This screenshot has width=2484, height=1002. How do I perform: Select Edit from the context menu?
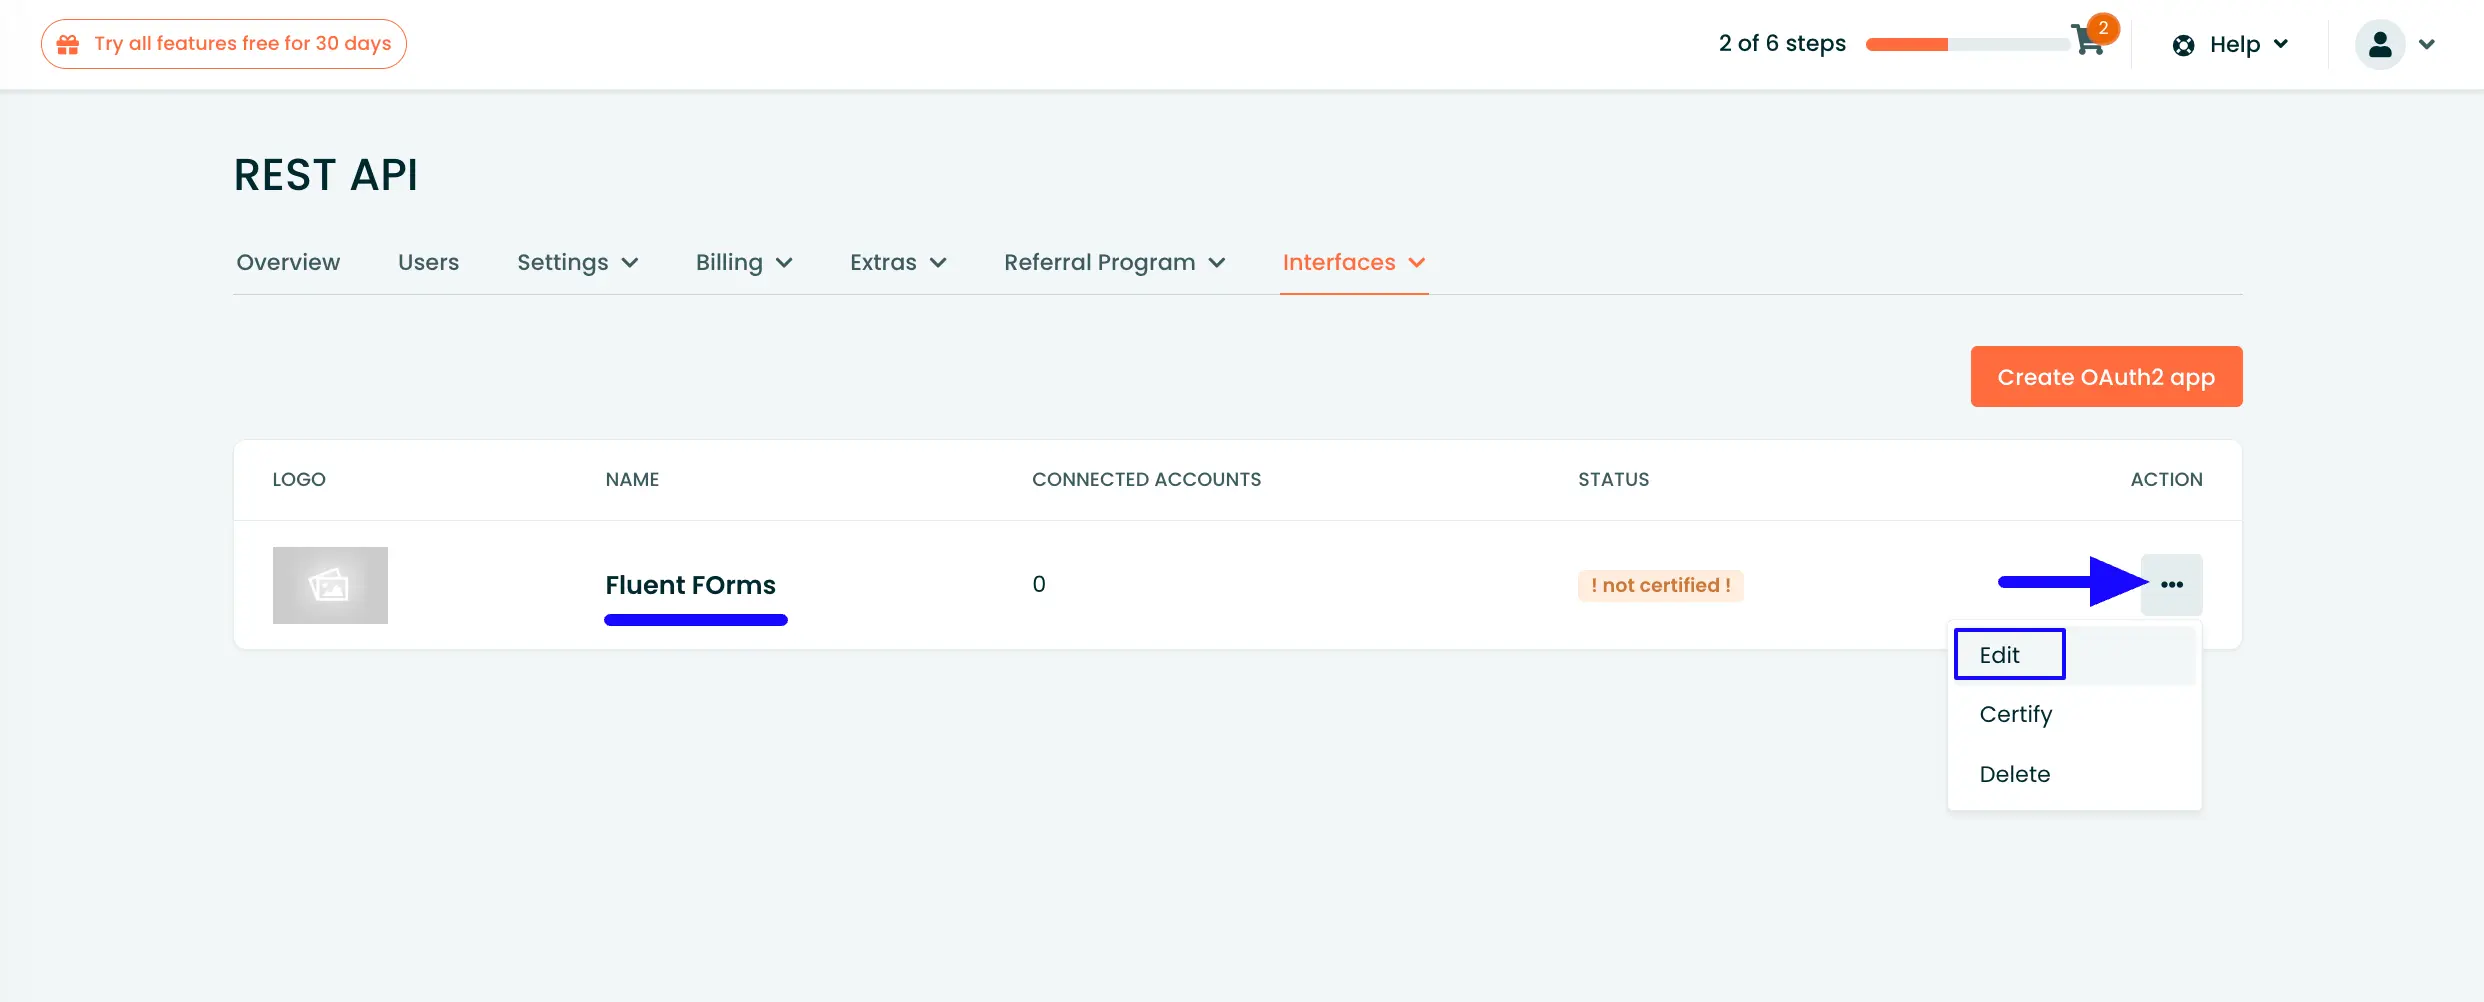pyautogui.click(x=1999, y=654)
